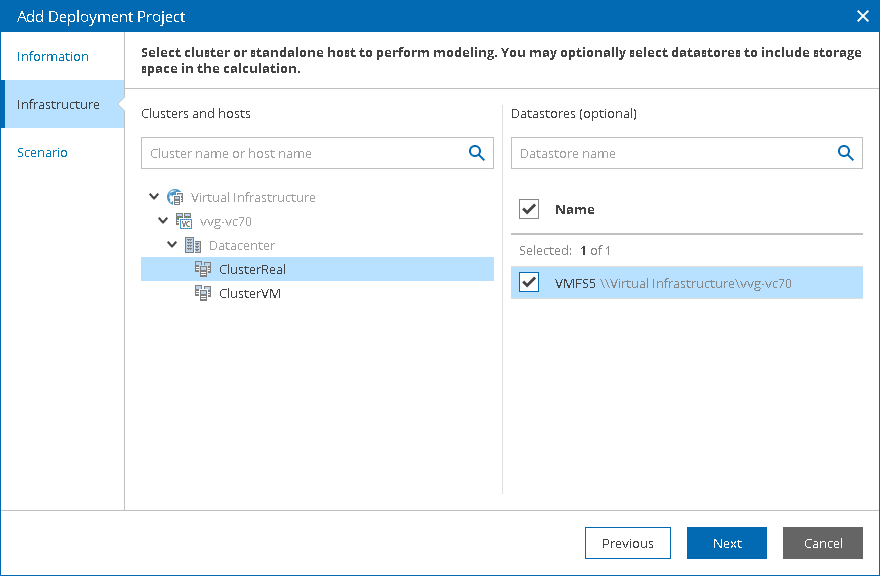This screenshot has height=576, width=880.
Task: Click the datastore search magnifier icon
Action: click(846, 153)
